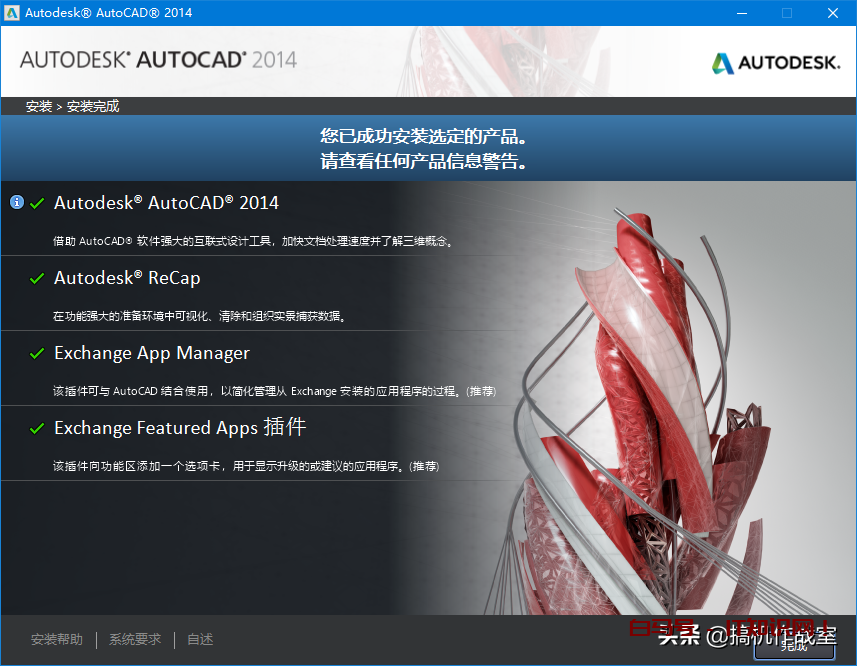The height and width of the screenshot is (666, 857).
Task: Click the checkmark beside Exchange Featured Apps 插件
Action: (x=37, y=427)
